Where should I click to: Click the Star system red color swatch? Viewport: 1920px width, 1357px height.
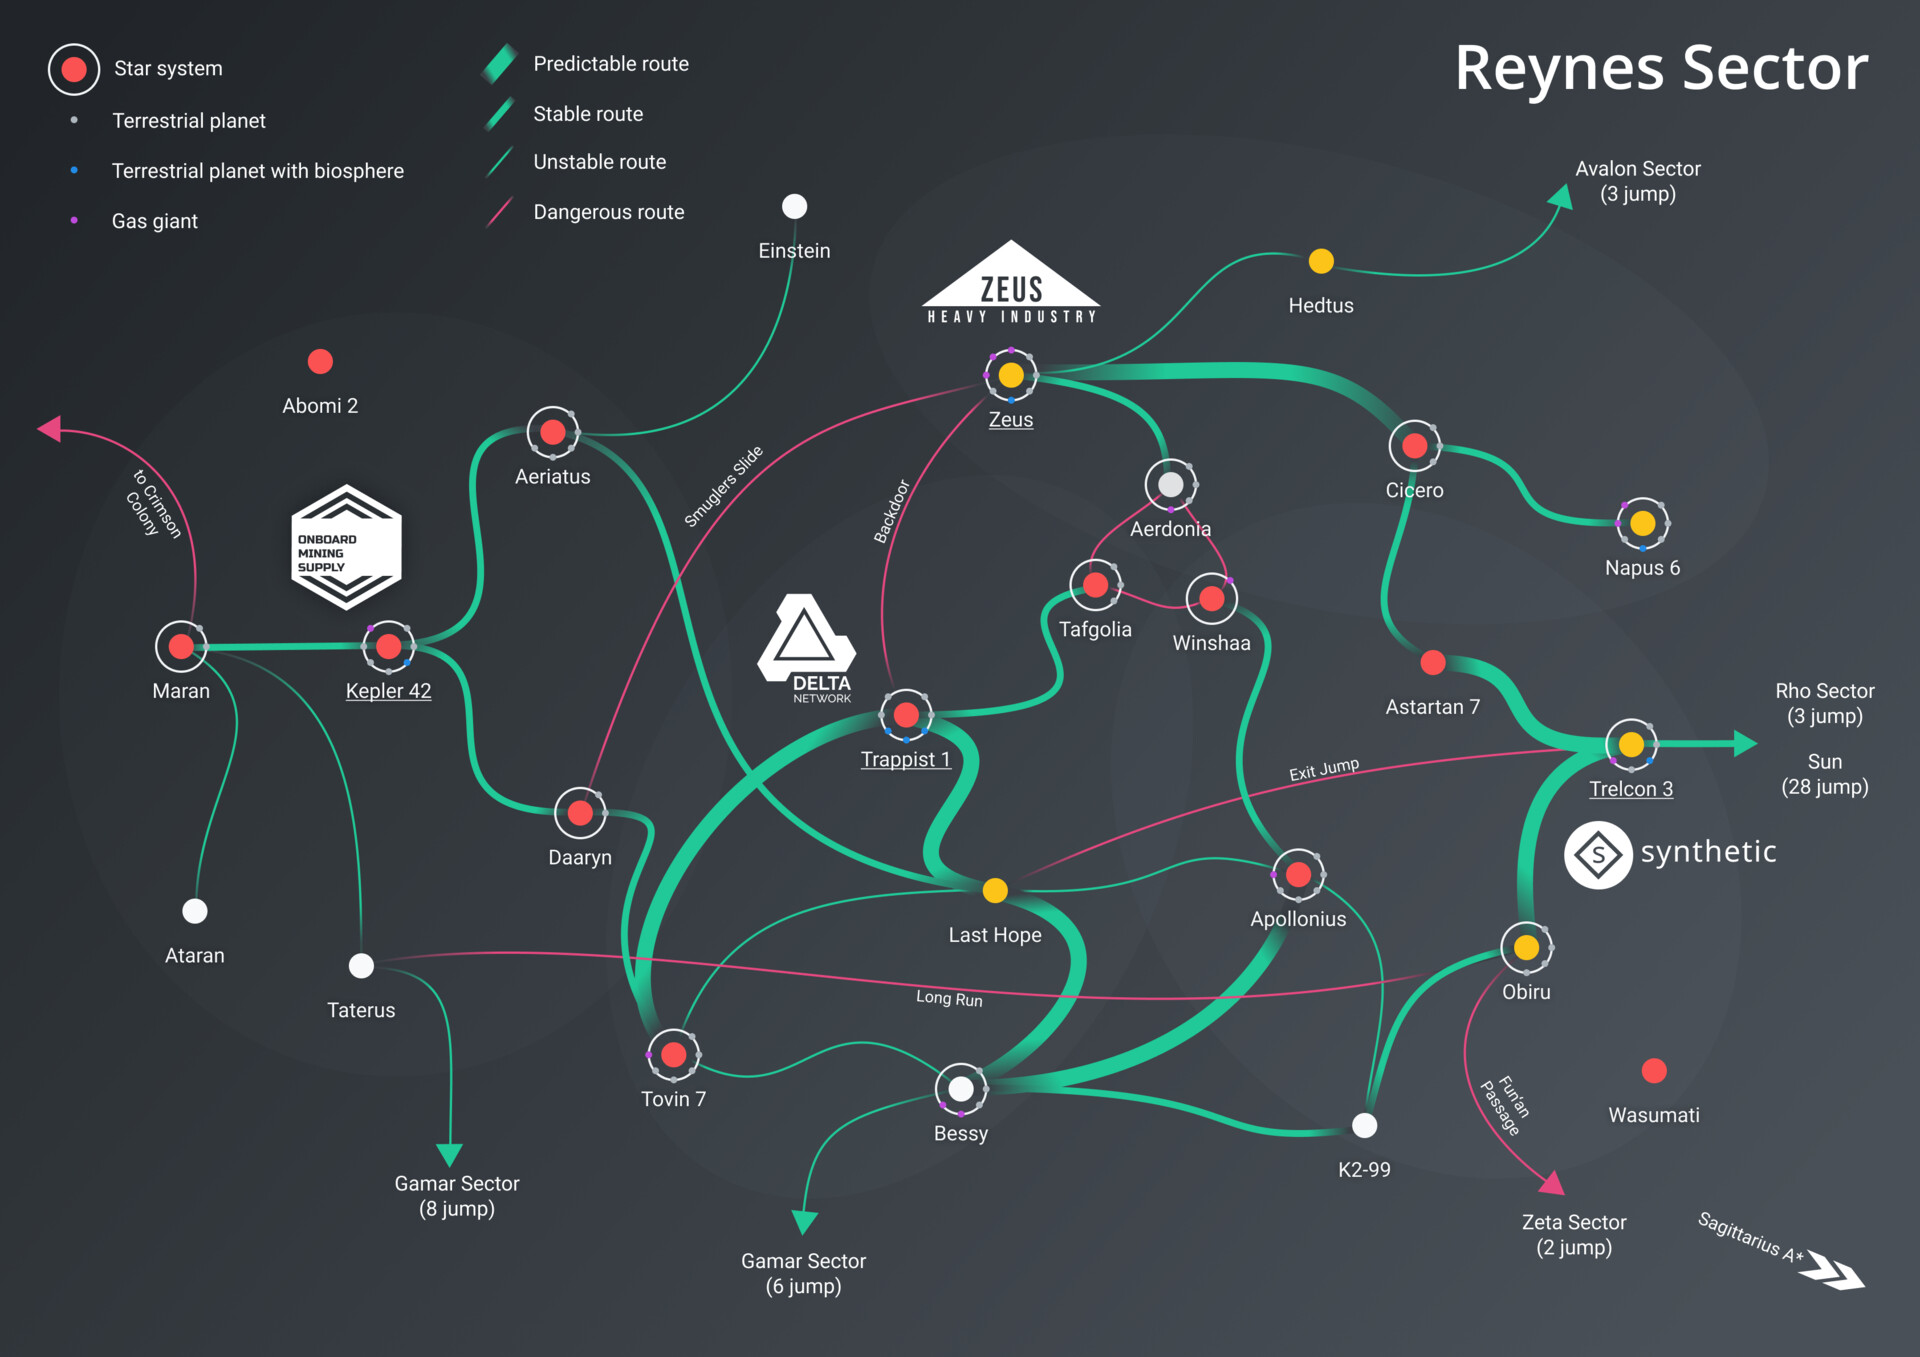73,68
